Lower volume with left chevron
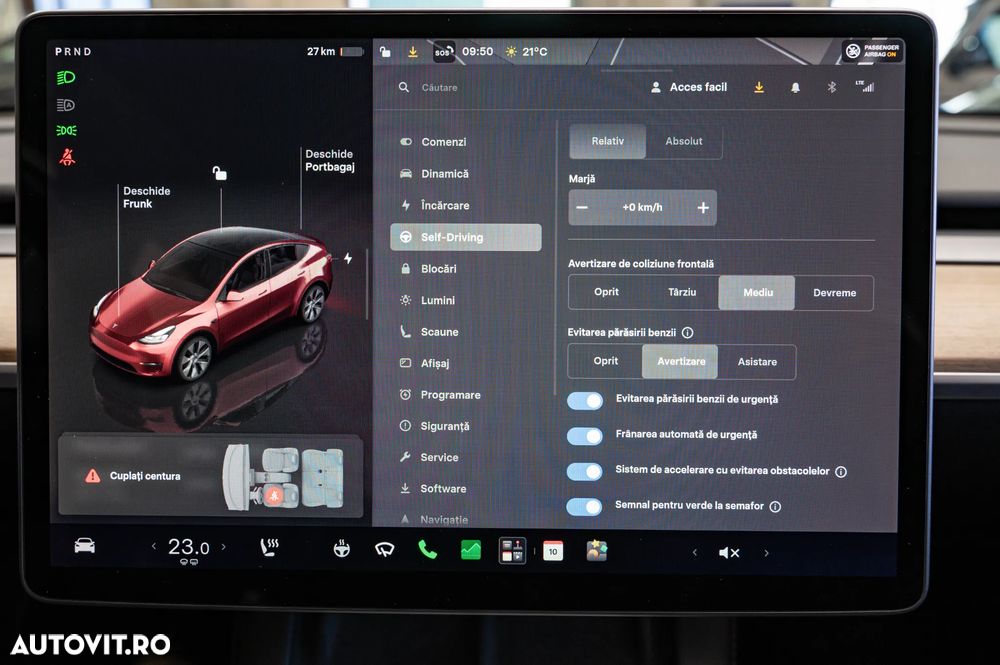This screenshot has width=1000, height=665. point(695,552)
